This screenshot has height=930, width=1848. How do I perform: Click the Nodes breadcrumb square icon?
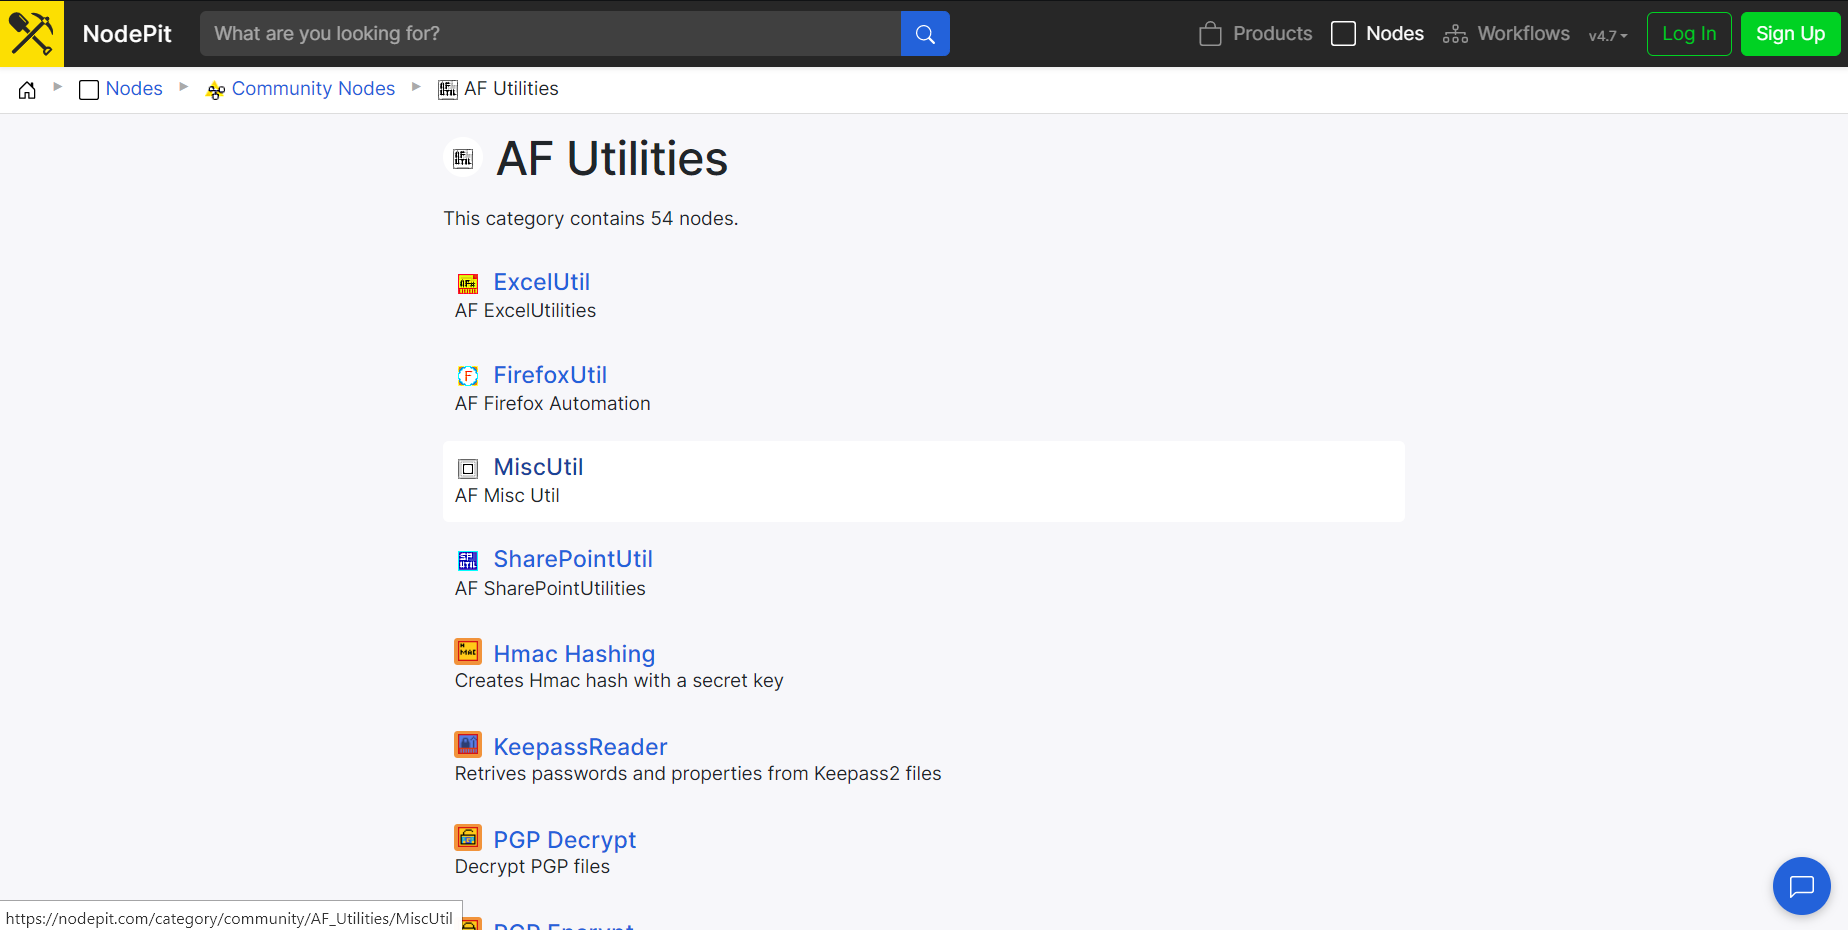tap(89, 90)
